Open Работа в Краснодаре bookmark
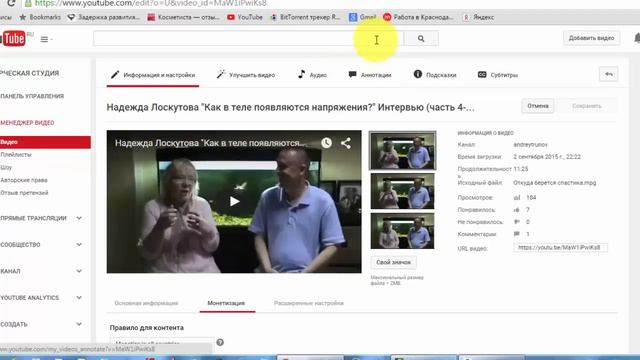 point(418,17)
